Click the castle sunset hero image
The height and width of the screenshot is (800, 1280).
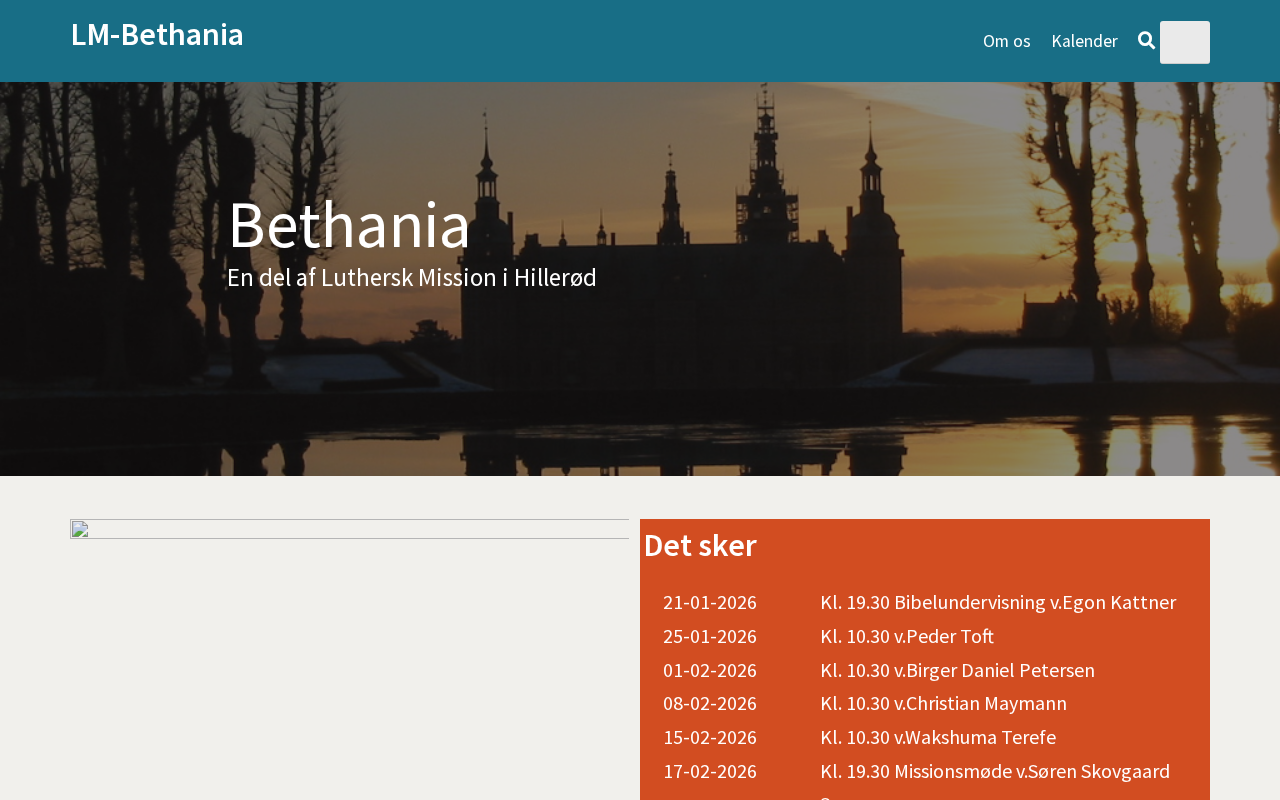click(x=900, y=380)
